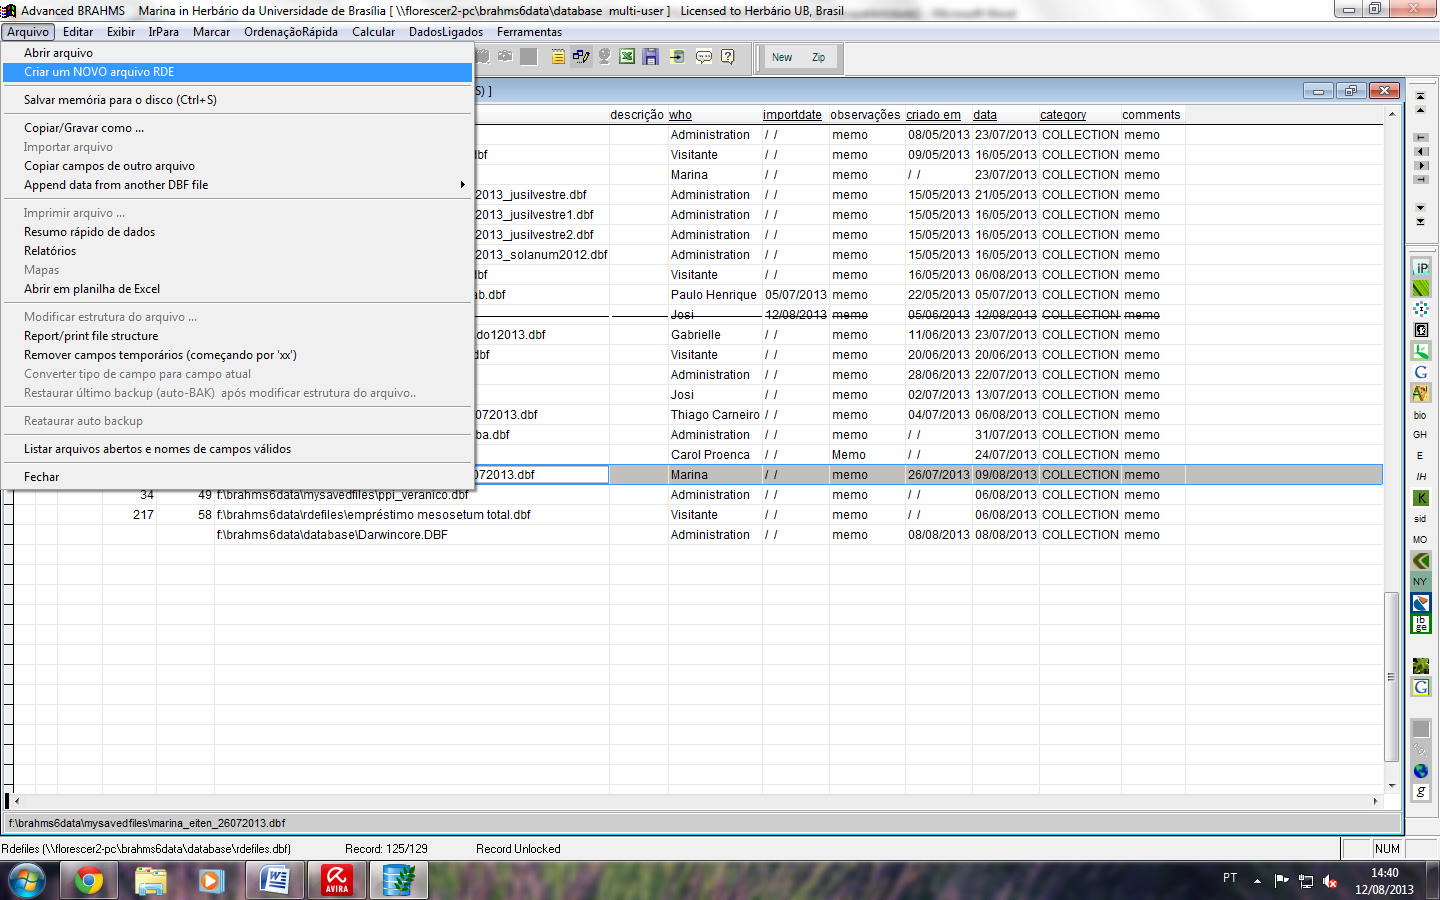Open the speech-bubble comments toolbar icon
Screen dimensions: 1440x900
pyautogui.click(x=704, y=57)
